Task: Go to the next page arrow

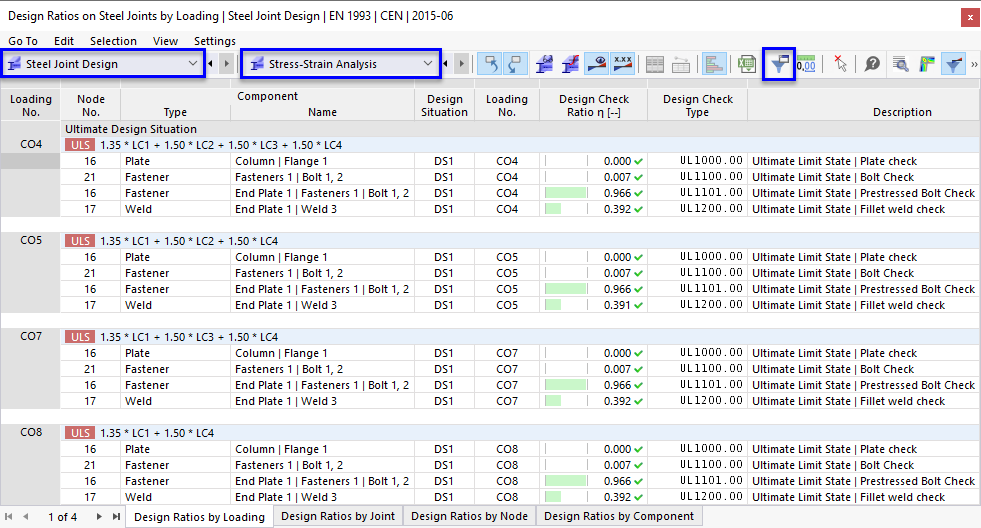Action: [x=99, y=517]
